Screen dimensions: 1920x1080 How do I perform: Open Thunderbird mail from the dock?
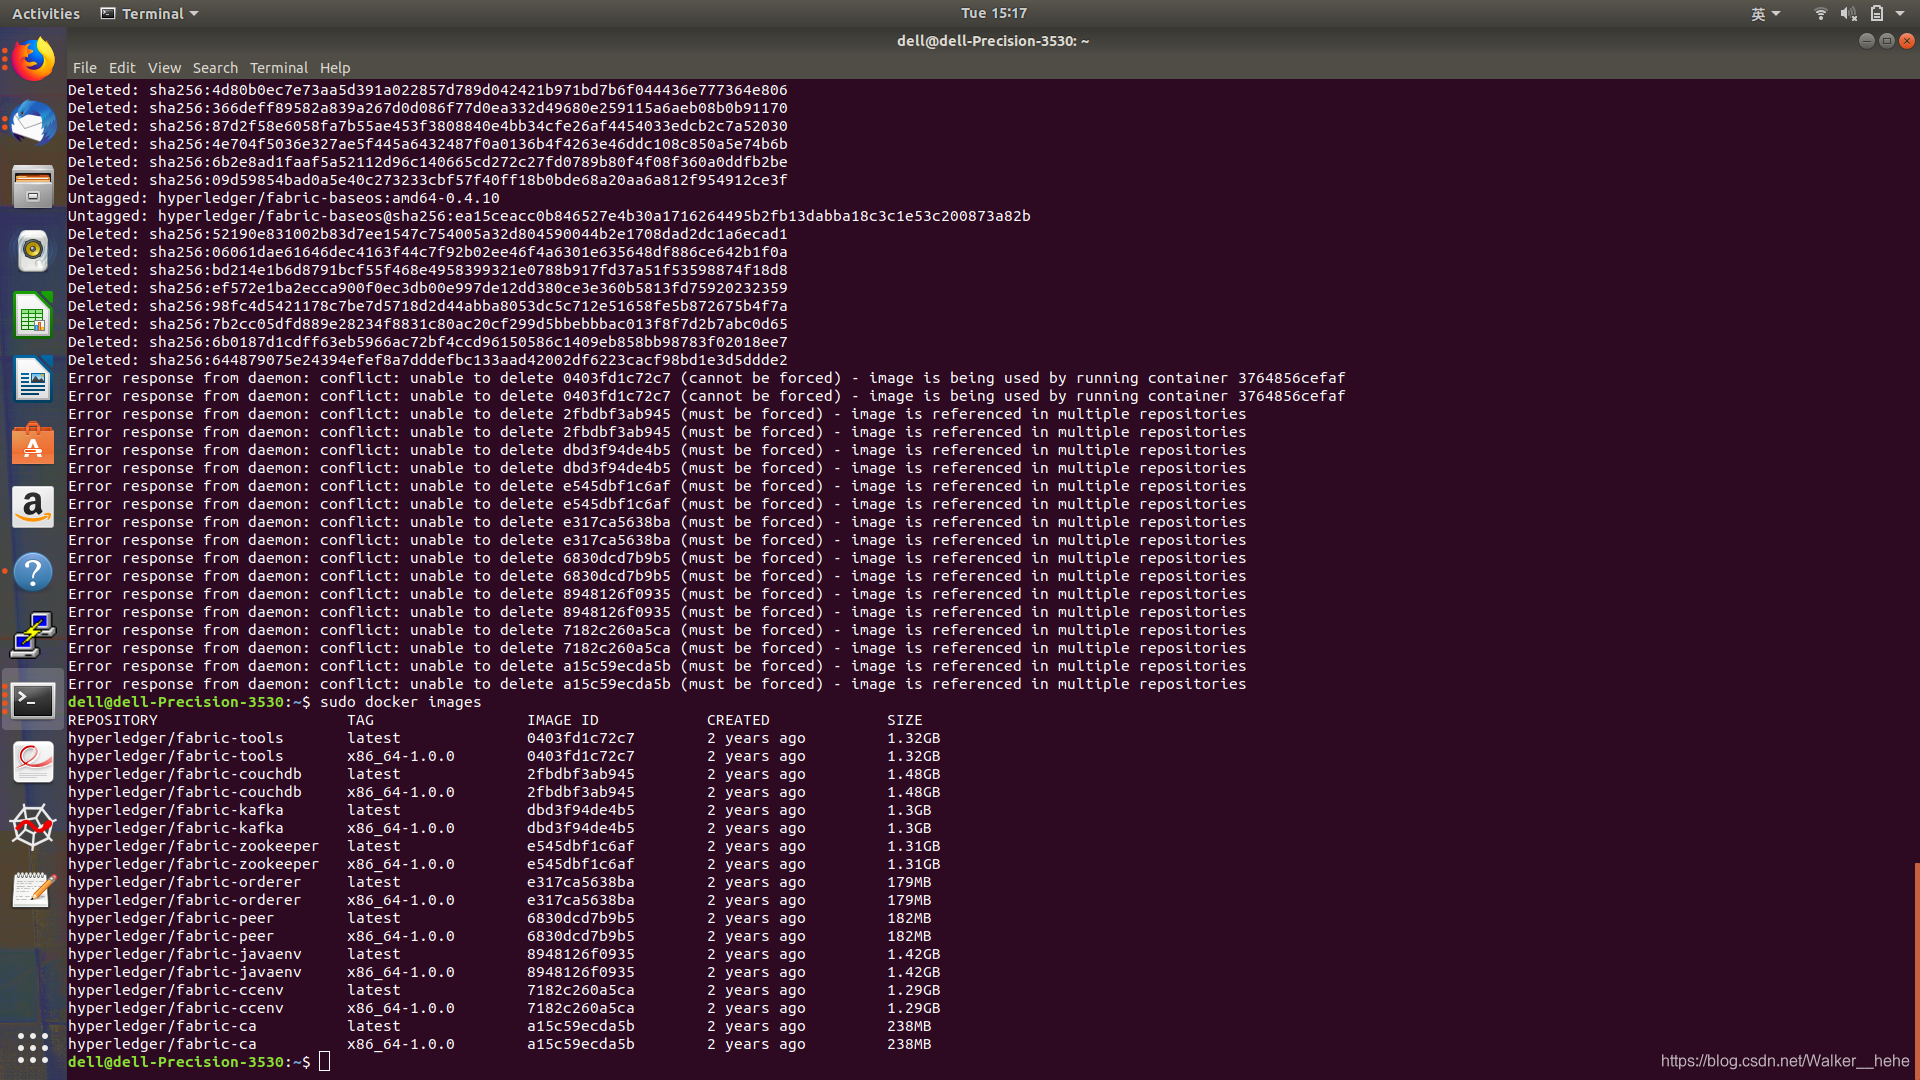[33, 123]
